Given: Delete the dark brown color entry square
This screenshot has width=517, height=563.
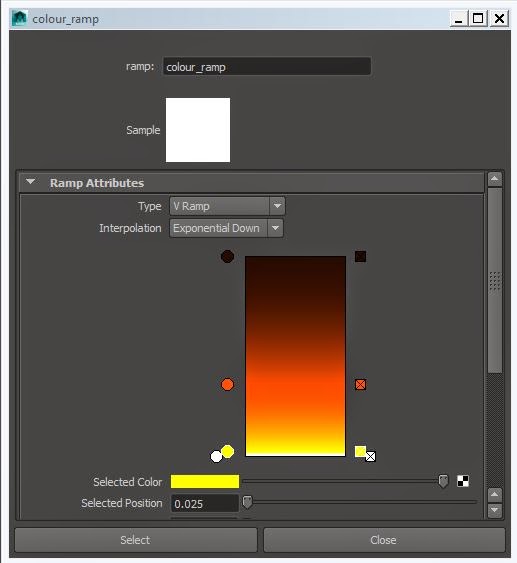Looking at the screenshot, I should (360, 256).
